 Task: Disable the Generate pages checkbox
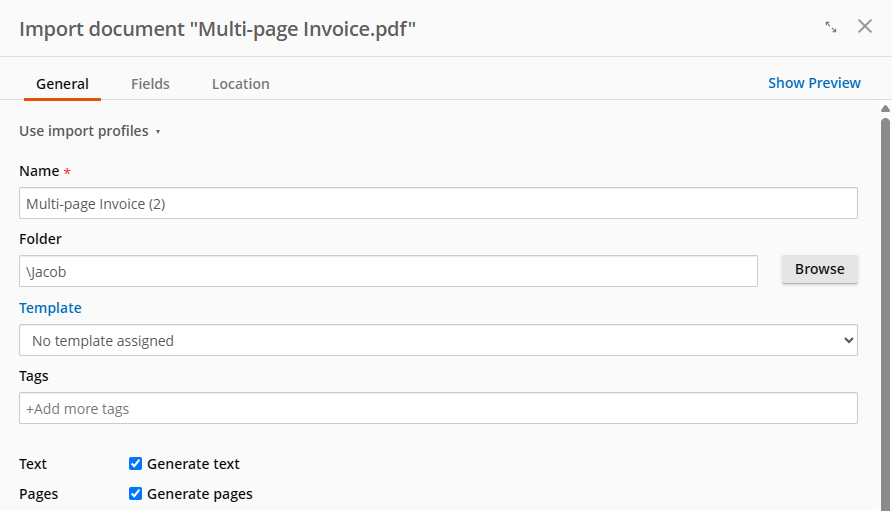click(135, 493)
